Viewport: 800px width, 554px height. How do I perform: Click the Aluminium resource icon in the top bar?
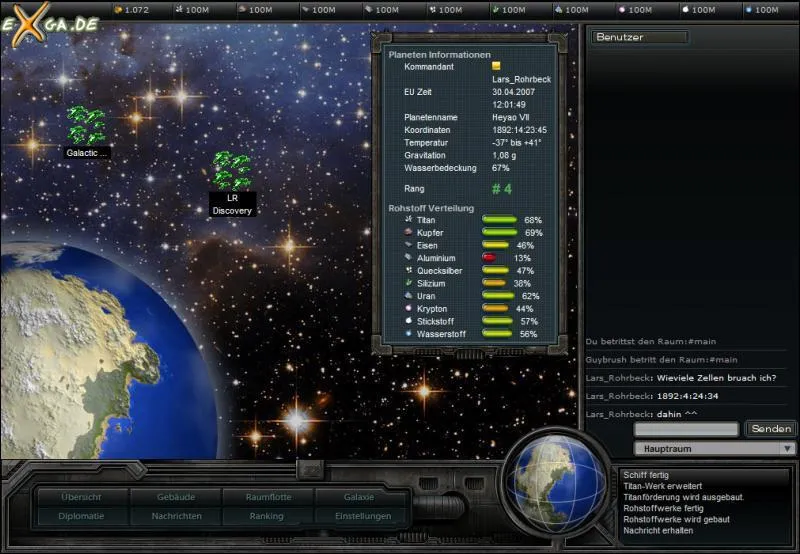tap(369, 10)
